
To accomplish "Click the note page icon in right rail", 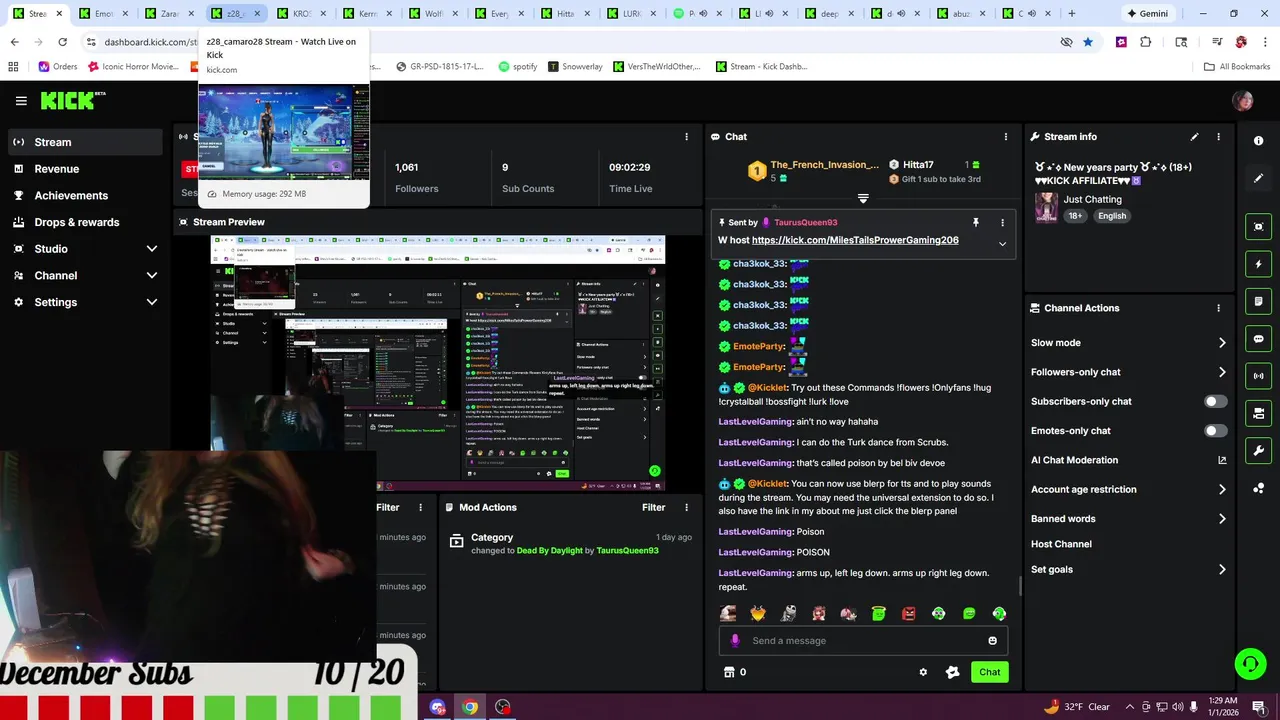I will tap(1258, 301).
